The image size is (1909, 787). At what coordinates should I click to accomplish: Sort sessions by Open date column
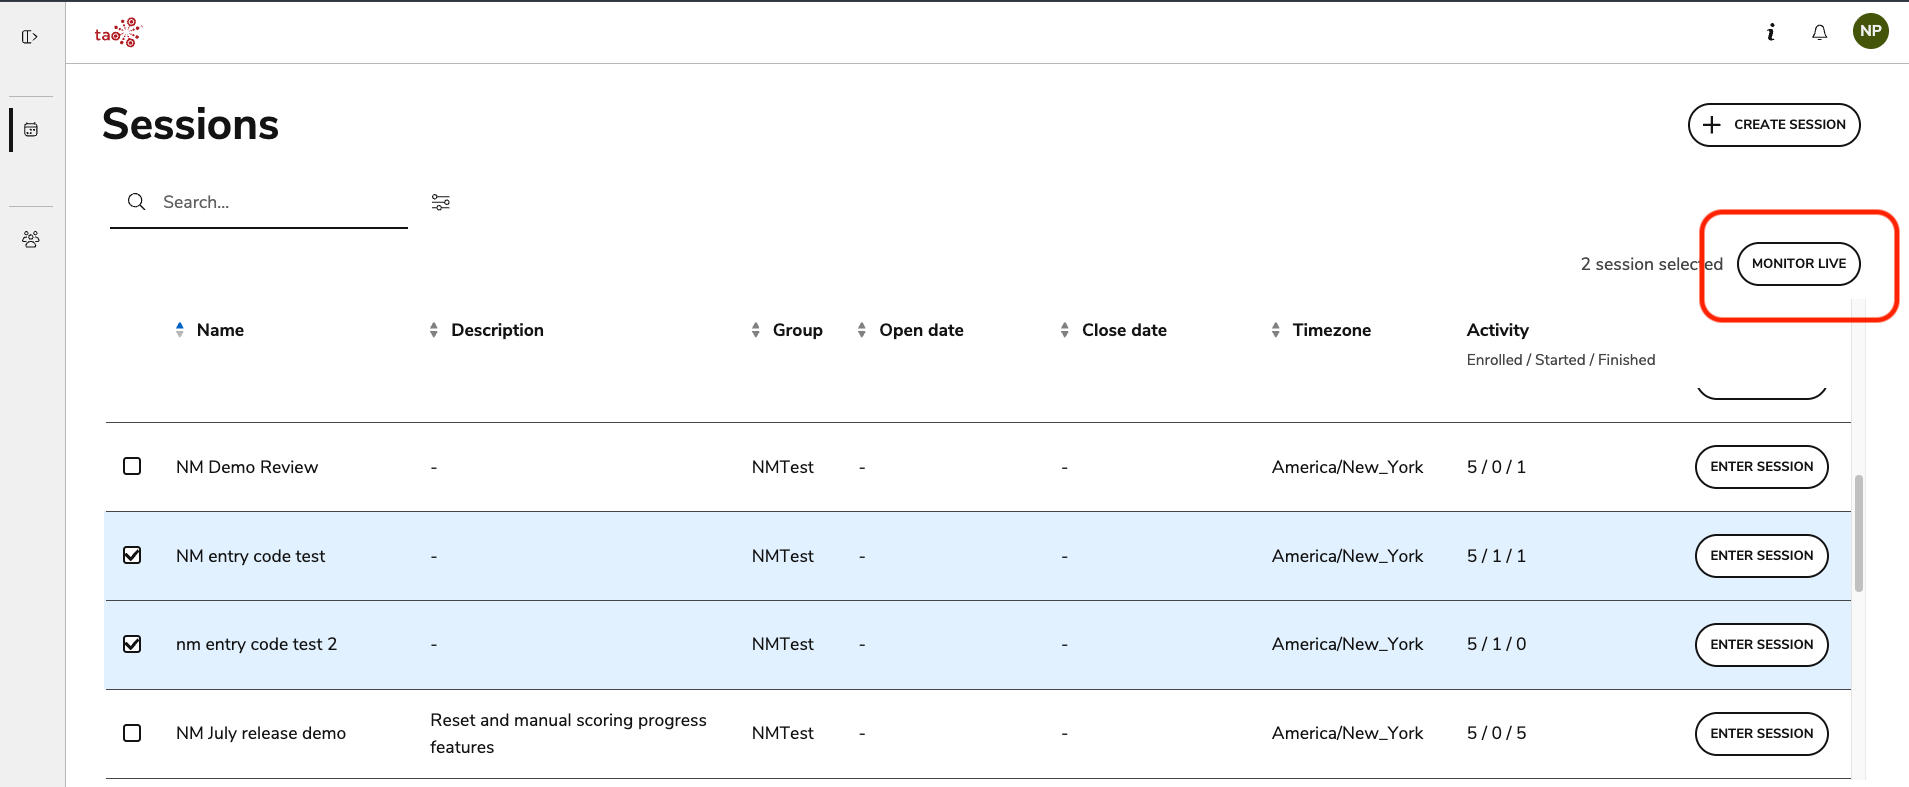click(920, 330)
